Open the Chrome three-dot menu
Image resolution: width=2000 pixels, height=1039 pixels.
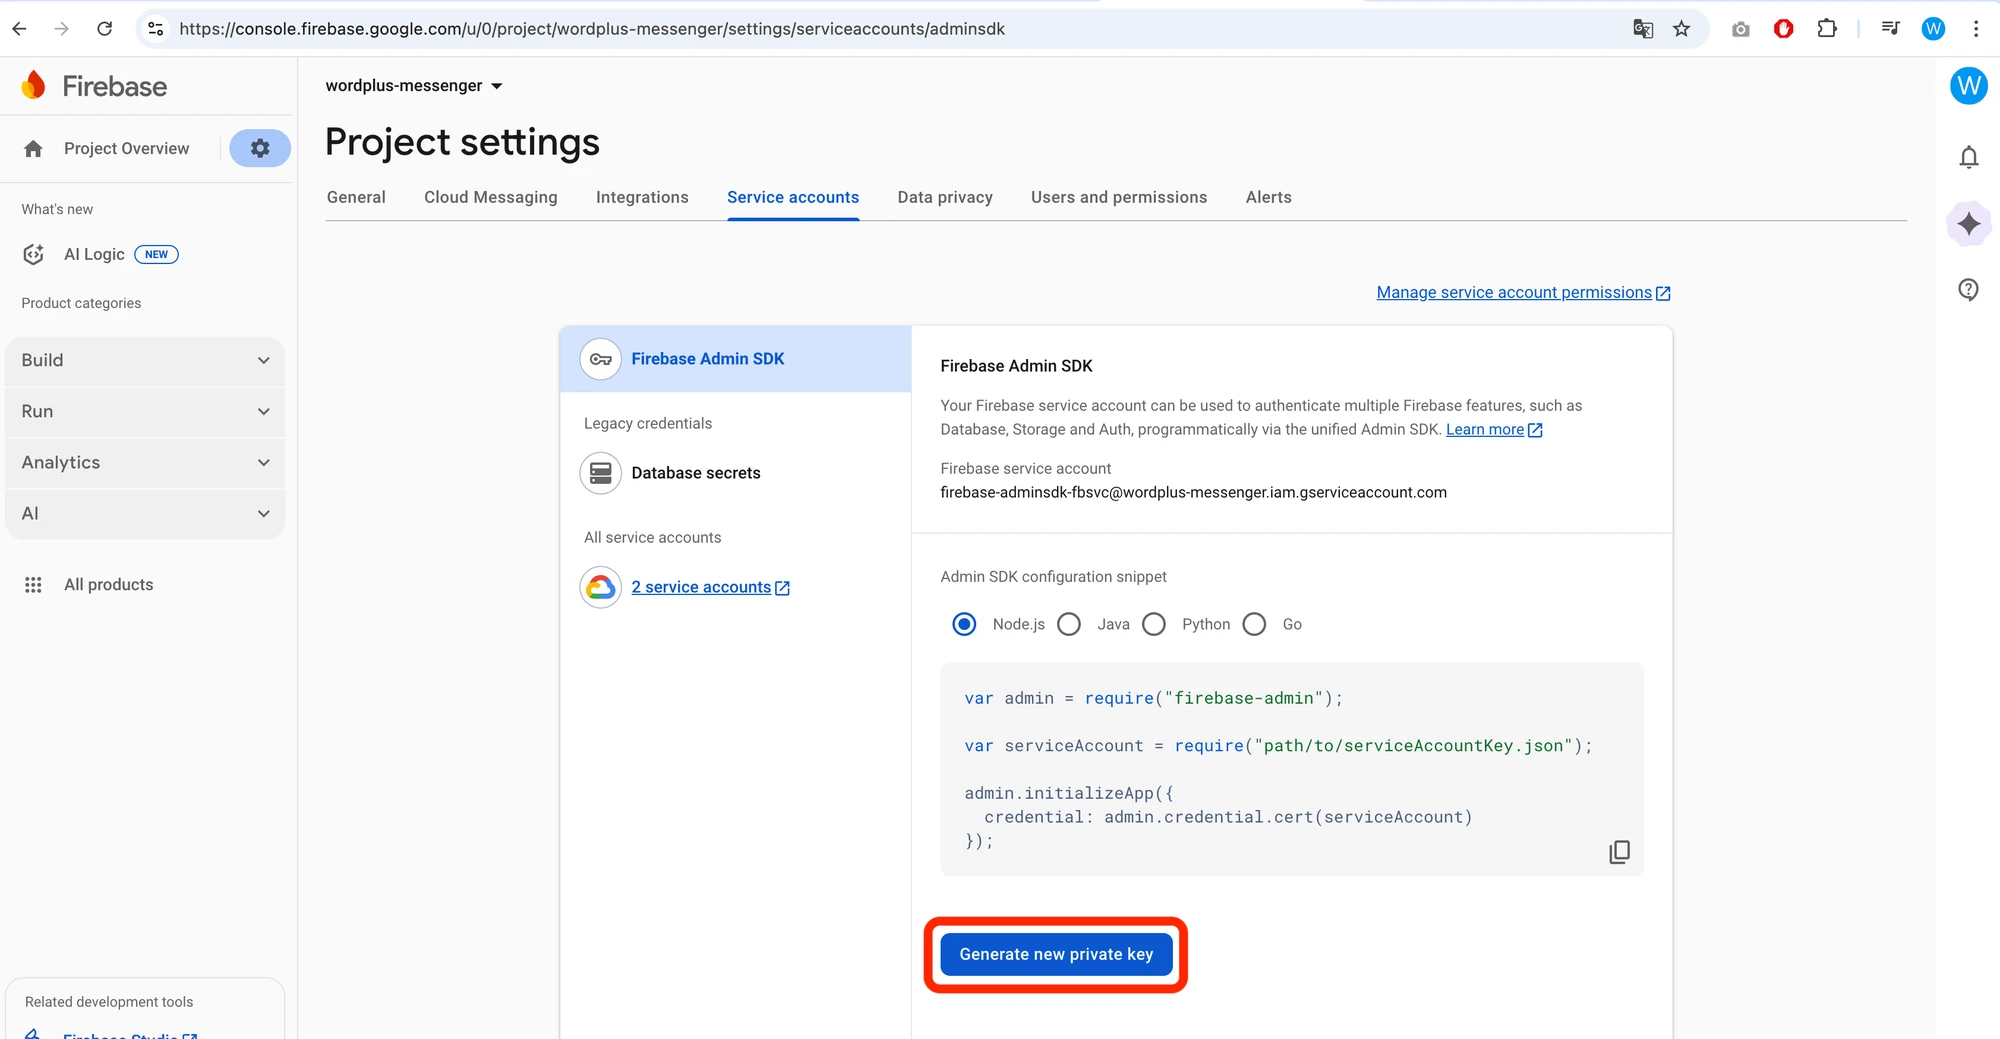click(x=1976, y=29)
